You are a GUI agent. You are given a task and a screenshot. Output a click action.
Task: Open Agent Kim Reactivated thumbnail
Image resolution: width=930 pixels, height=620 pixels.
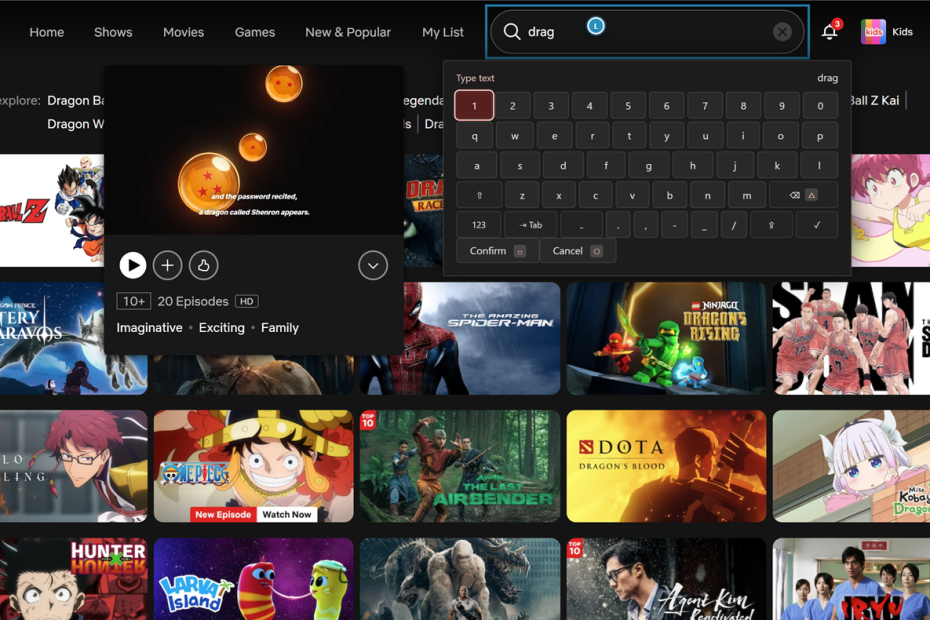(666, 579)
